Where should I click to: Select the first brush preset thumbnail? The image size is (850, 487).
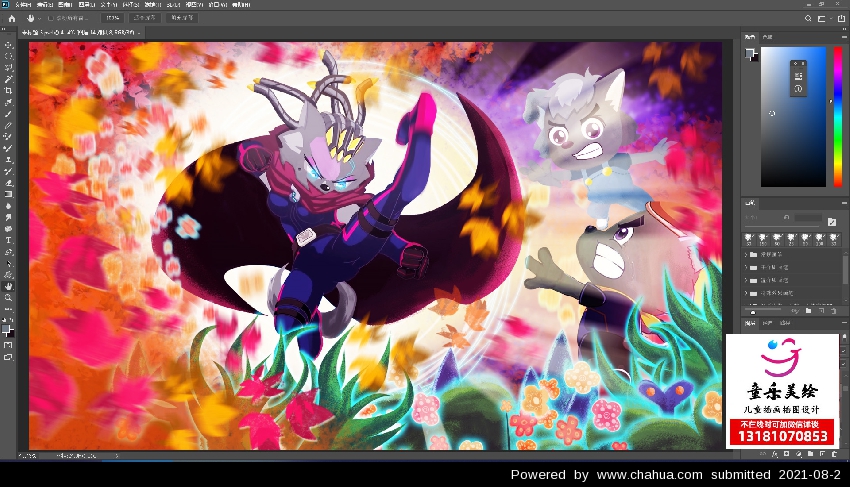(749, 239)
